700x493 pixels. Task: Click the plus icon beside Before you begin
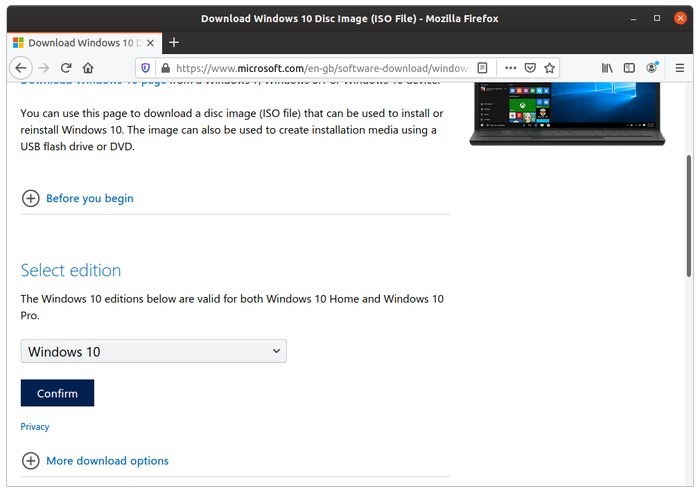[x=31, y=198]
